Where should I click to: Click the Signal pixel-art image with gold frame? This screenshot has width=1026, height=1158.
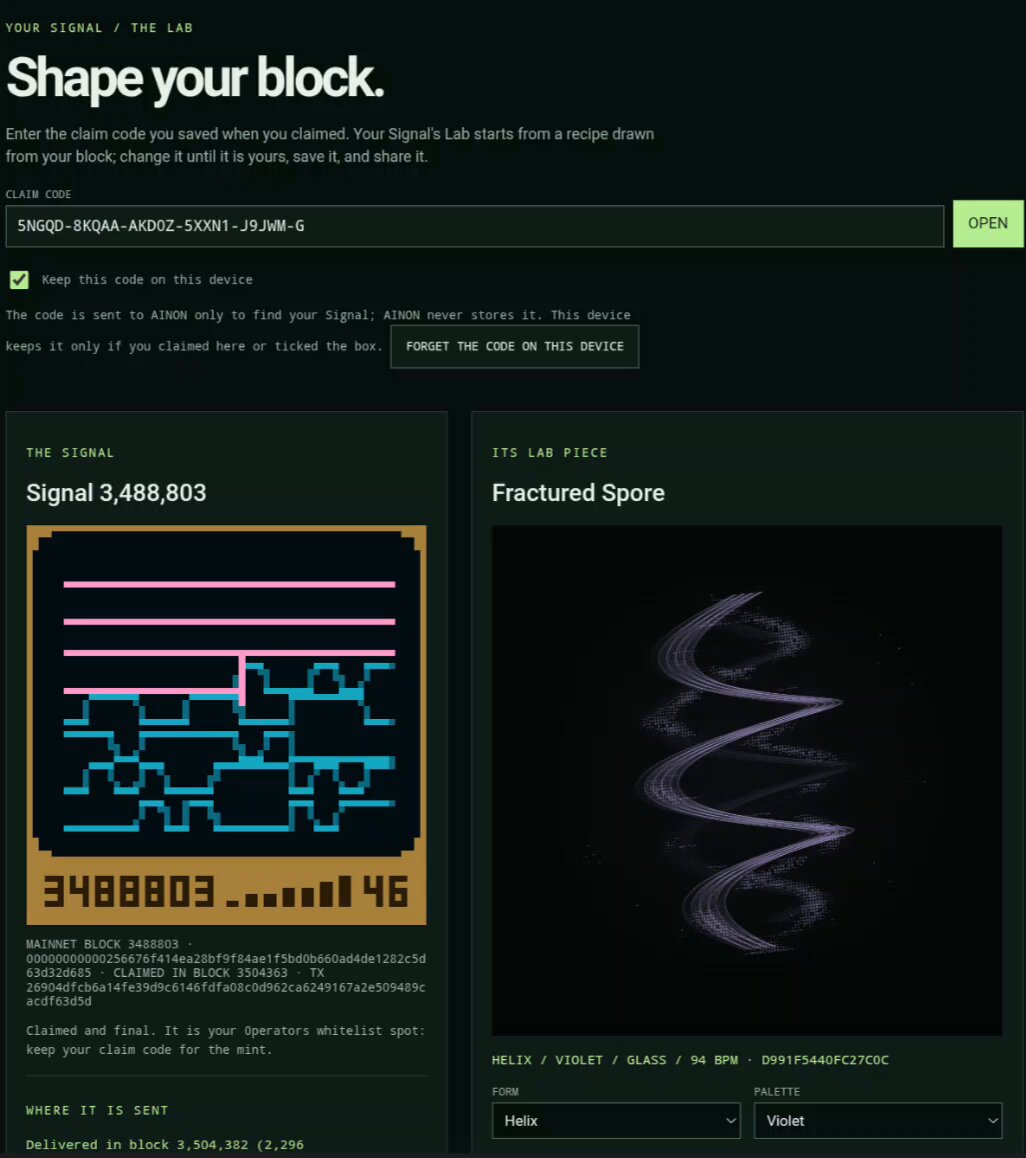coord(226,724)
